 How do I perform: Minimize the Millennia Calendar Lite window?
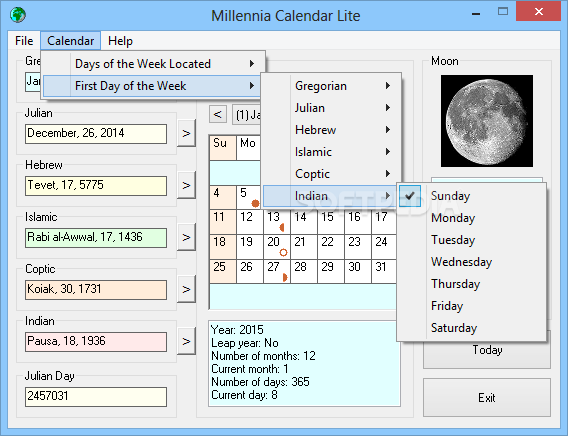tap(476, 13)
